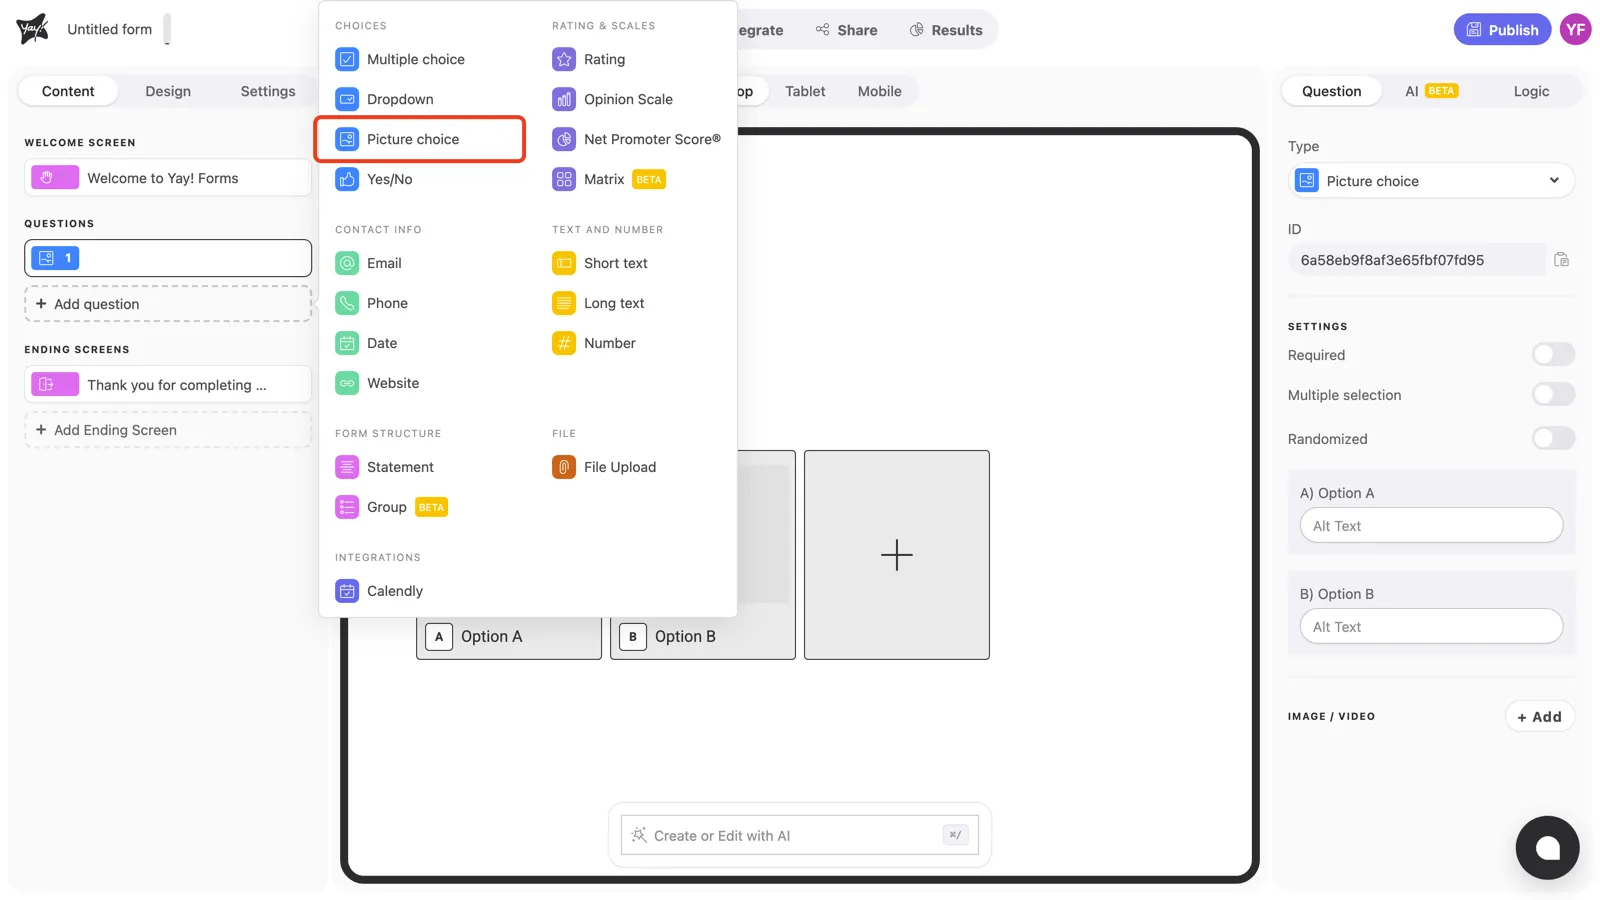Choose the Rating star icon
Image resolution: width=1600 pixels, height=900 pixels.
564,59
